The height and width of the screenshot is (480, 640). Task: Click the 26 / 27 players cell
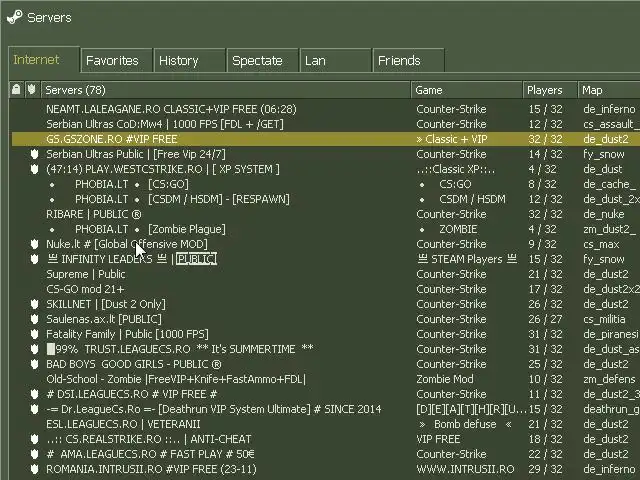tap(545, 319)
